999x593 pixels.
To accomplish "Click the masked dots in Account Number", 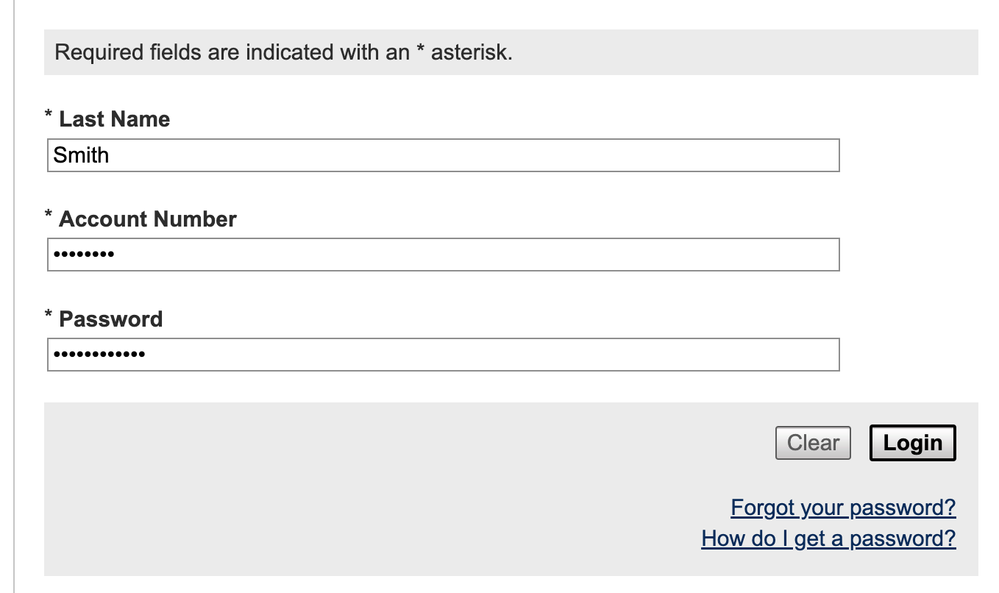I will [83, 255].
